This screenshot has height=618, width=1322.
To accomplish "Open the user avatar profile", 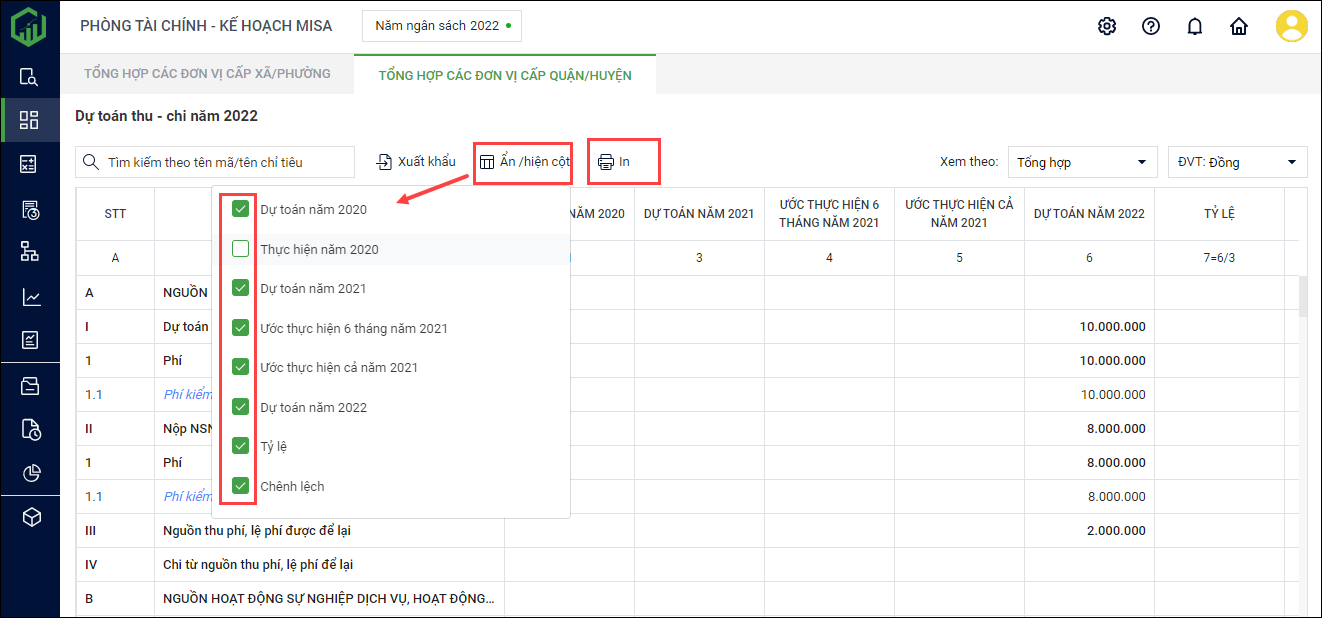I will tap(1291, 26).
